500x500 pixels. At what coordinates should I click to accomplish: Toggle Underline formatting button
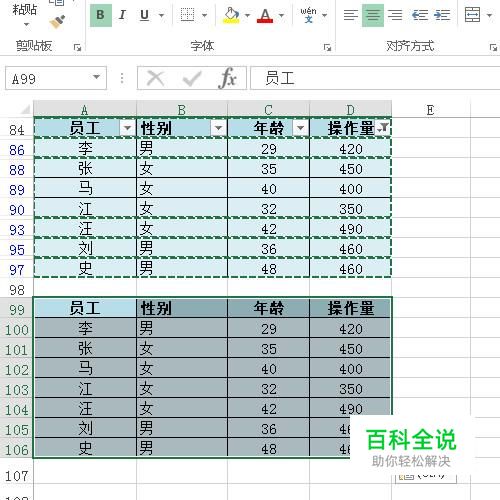(144, 15)
